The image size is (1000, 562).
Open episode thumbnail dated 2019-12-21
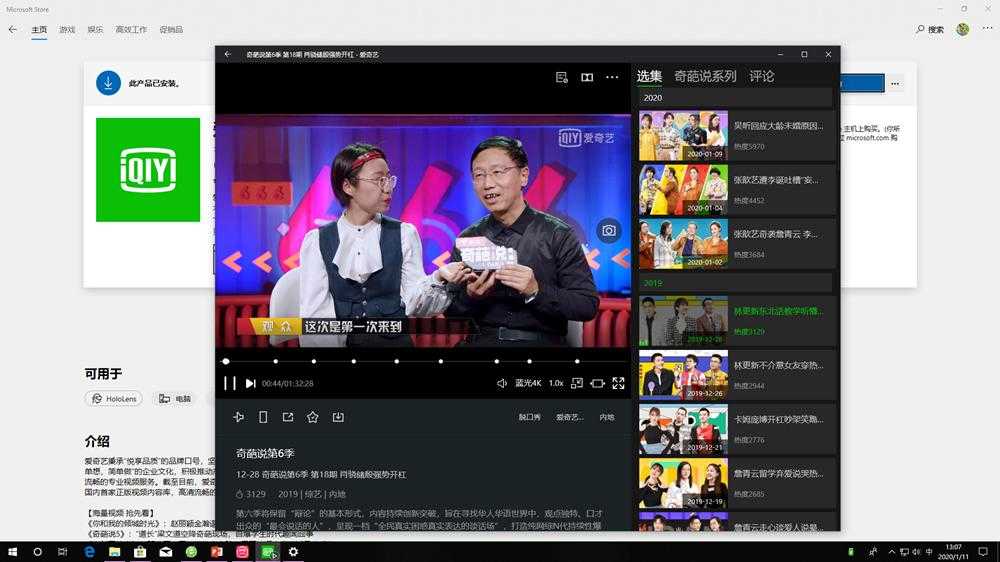coord(683,429)
